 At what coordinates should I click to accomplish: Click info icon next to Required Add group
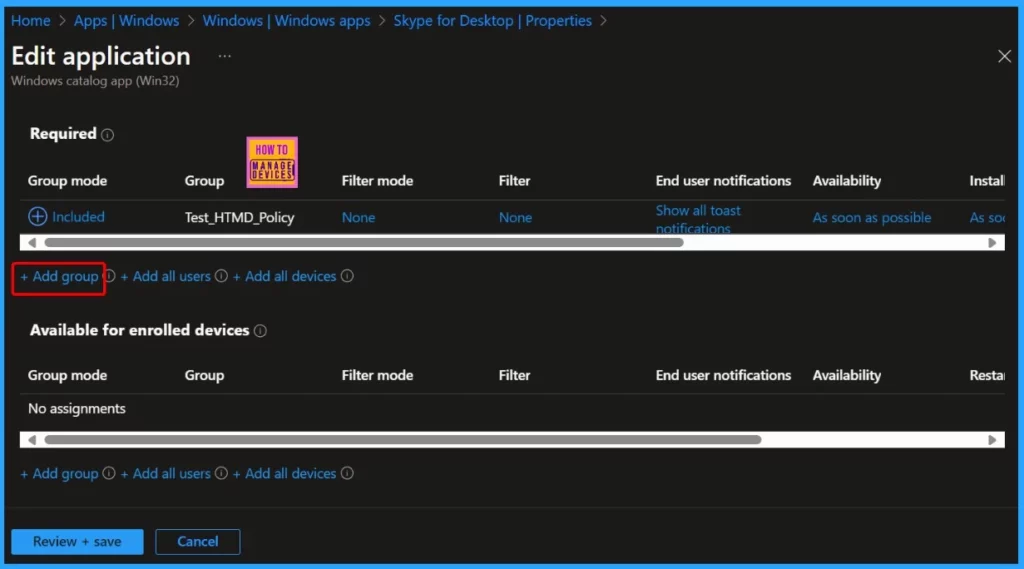click(x=110, y=276)
